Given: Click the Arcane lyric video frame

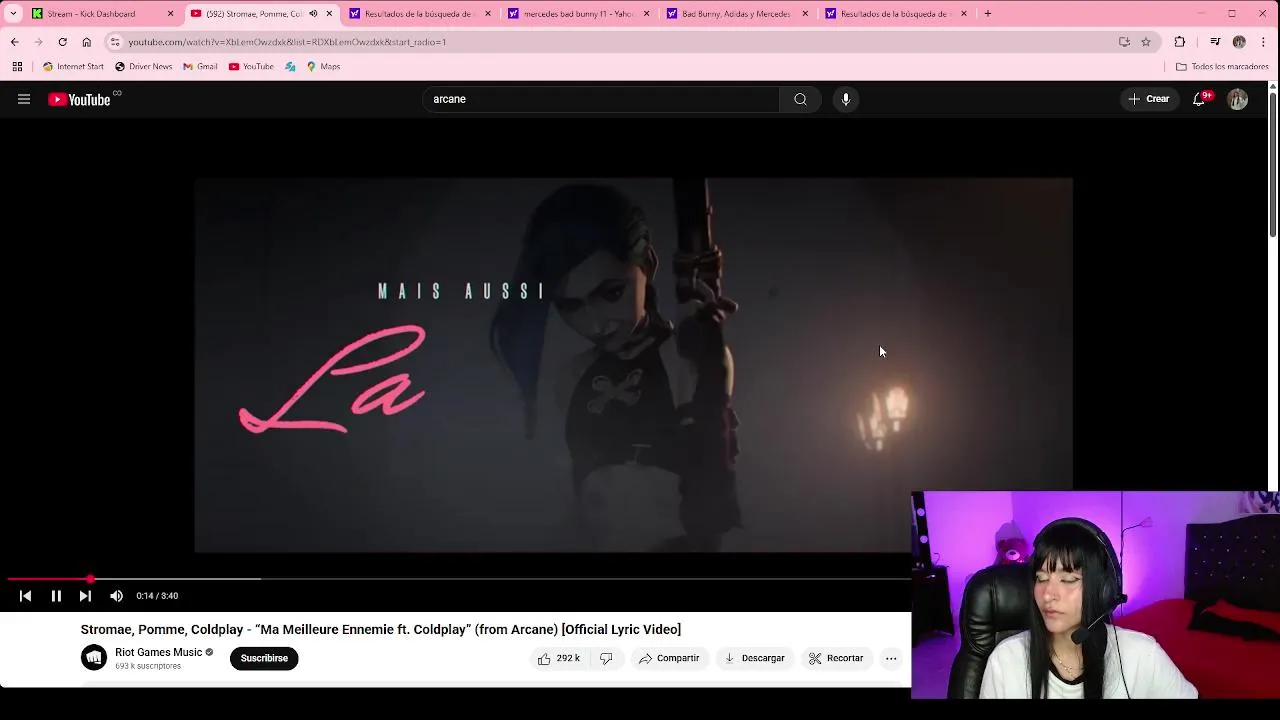Looking at the screenshot, I should pyautogui.click(x=633, y=365).
